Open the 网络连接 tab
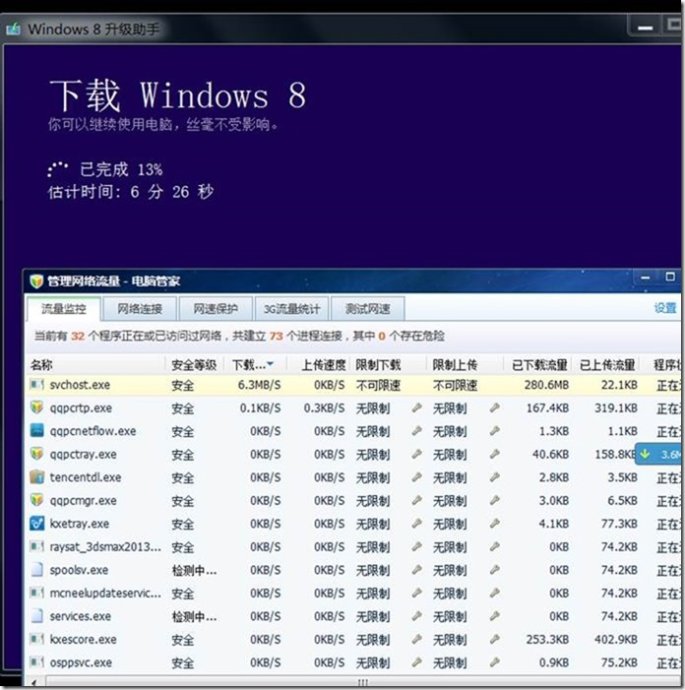 (x=140, y=308)
